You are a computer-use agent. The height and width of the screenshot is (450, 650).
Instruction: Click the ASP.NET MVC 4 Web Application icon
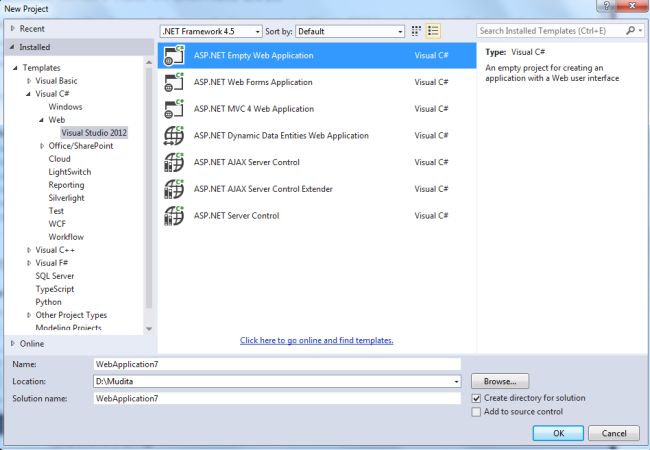click(174, 109)
